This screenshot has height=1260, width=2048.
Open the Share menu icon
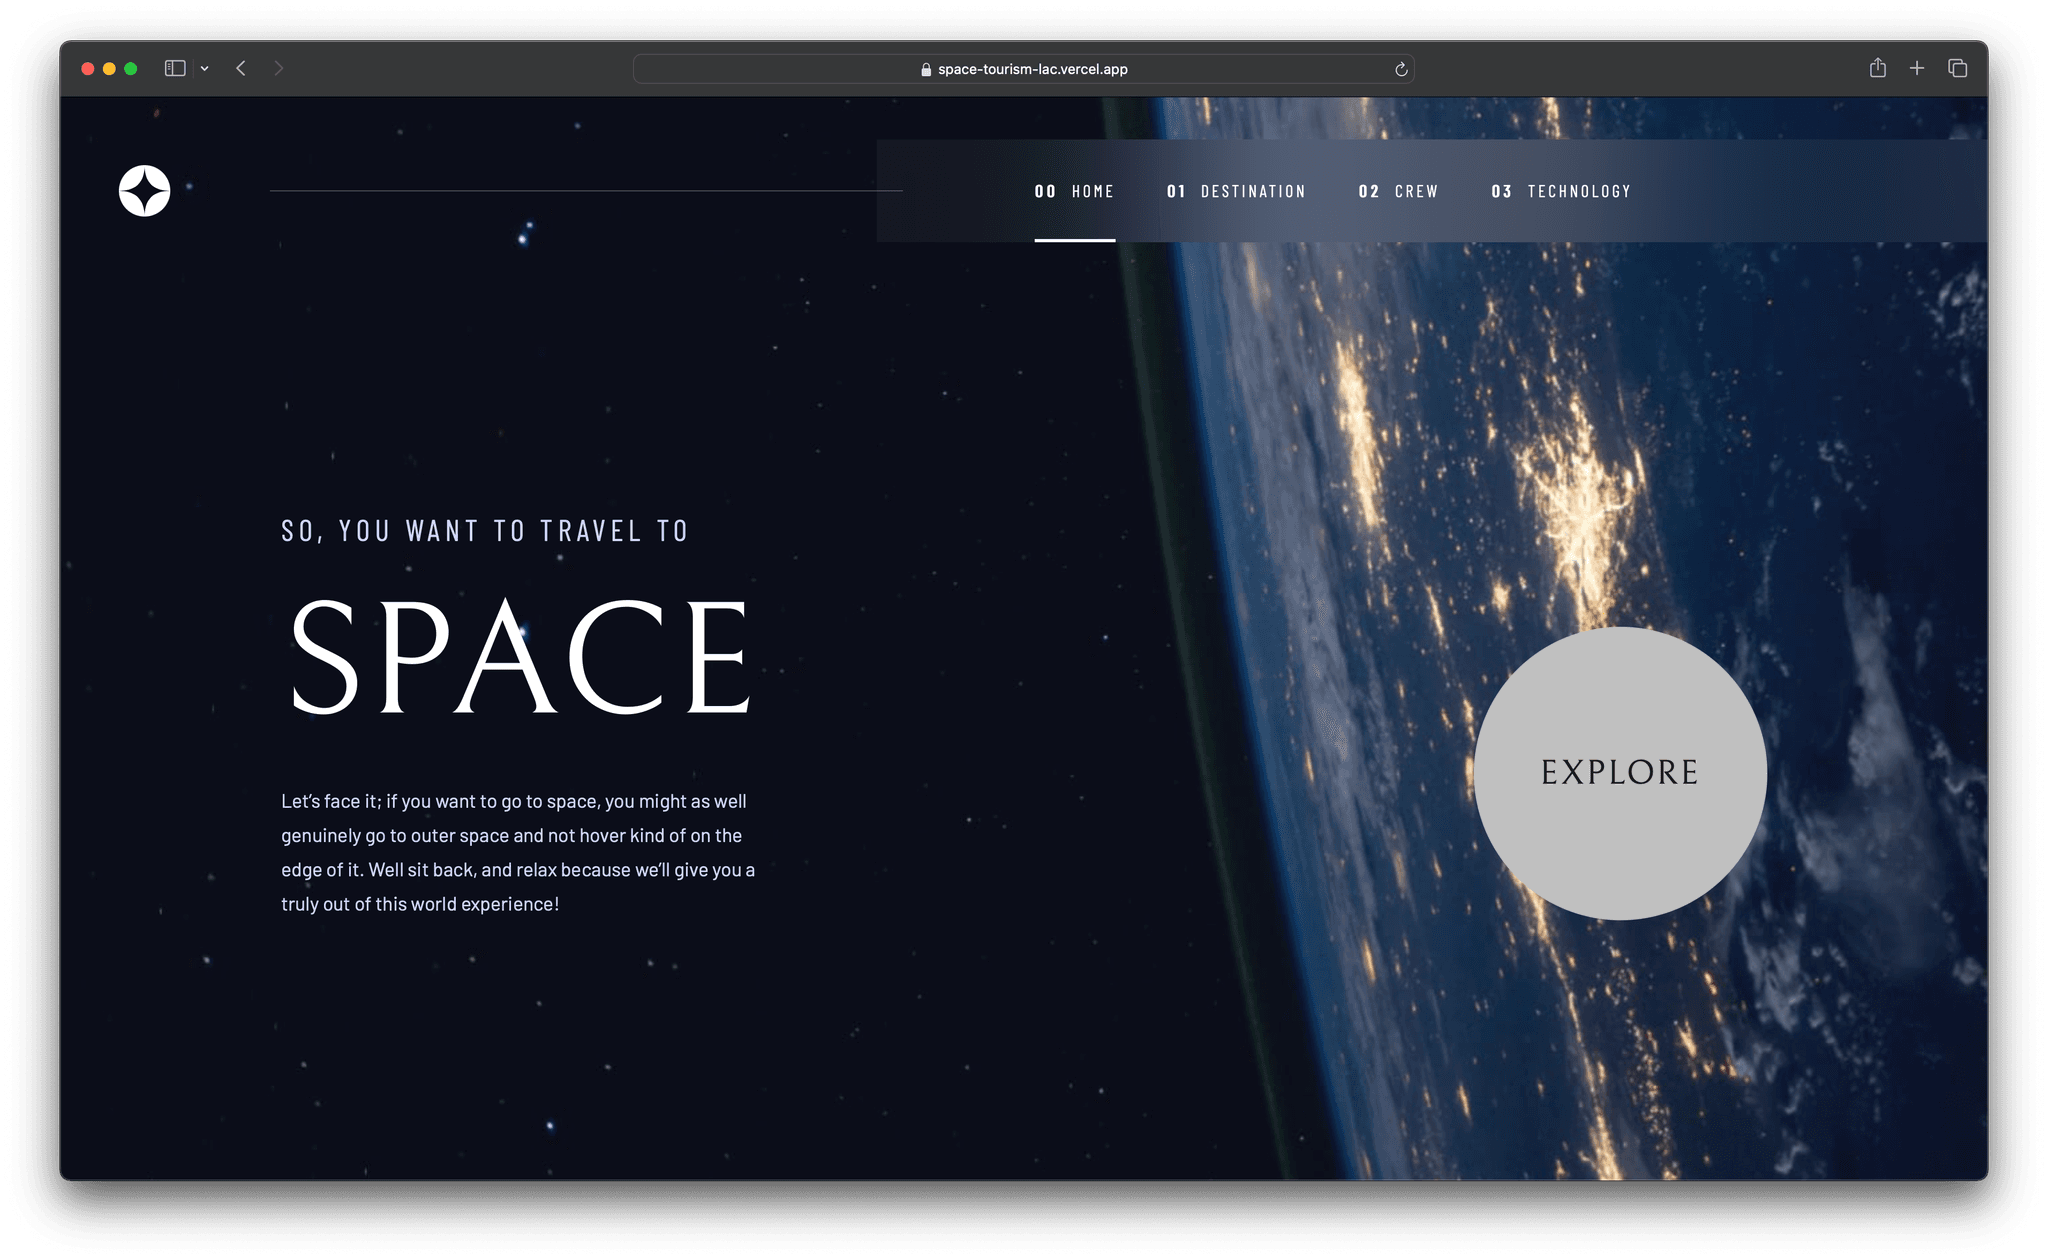tap(1877, 67)
